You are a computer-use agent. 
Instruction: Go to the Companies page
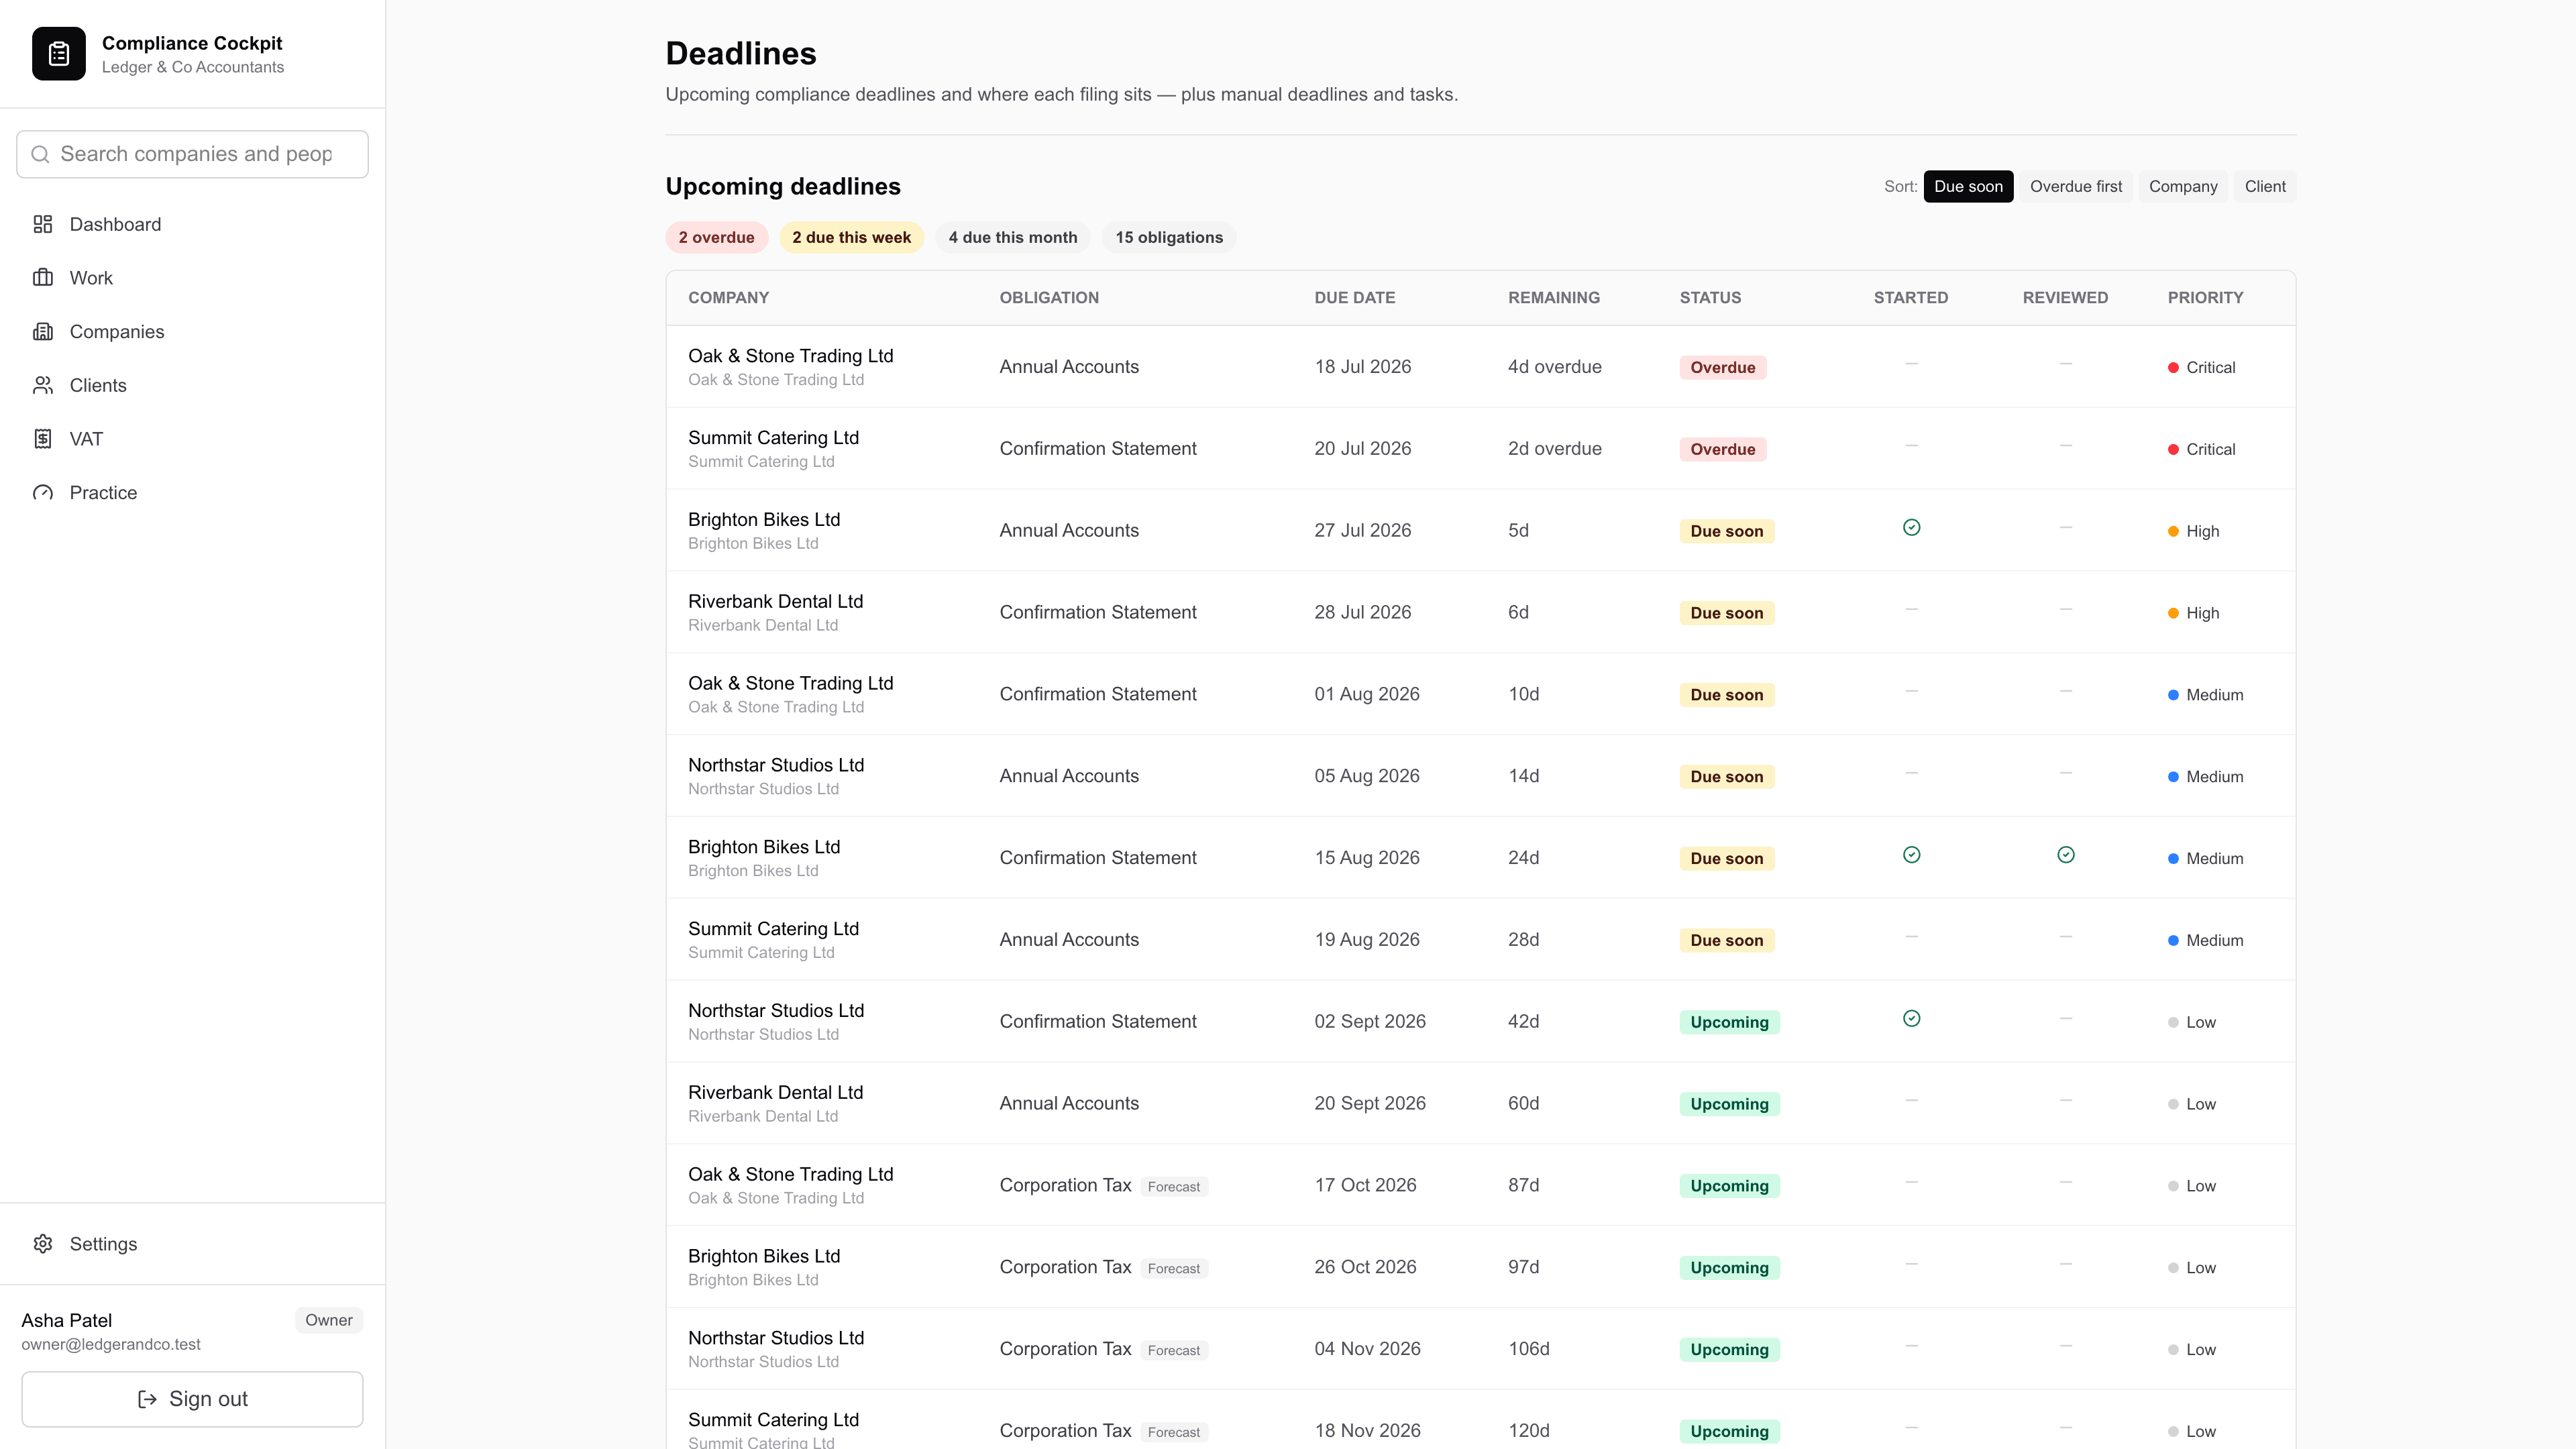(x=192, y=332)
